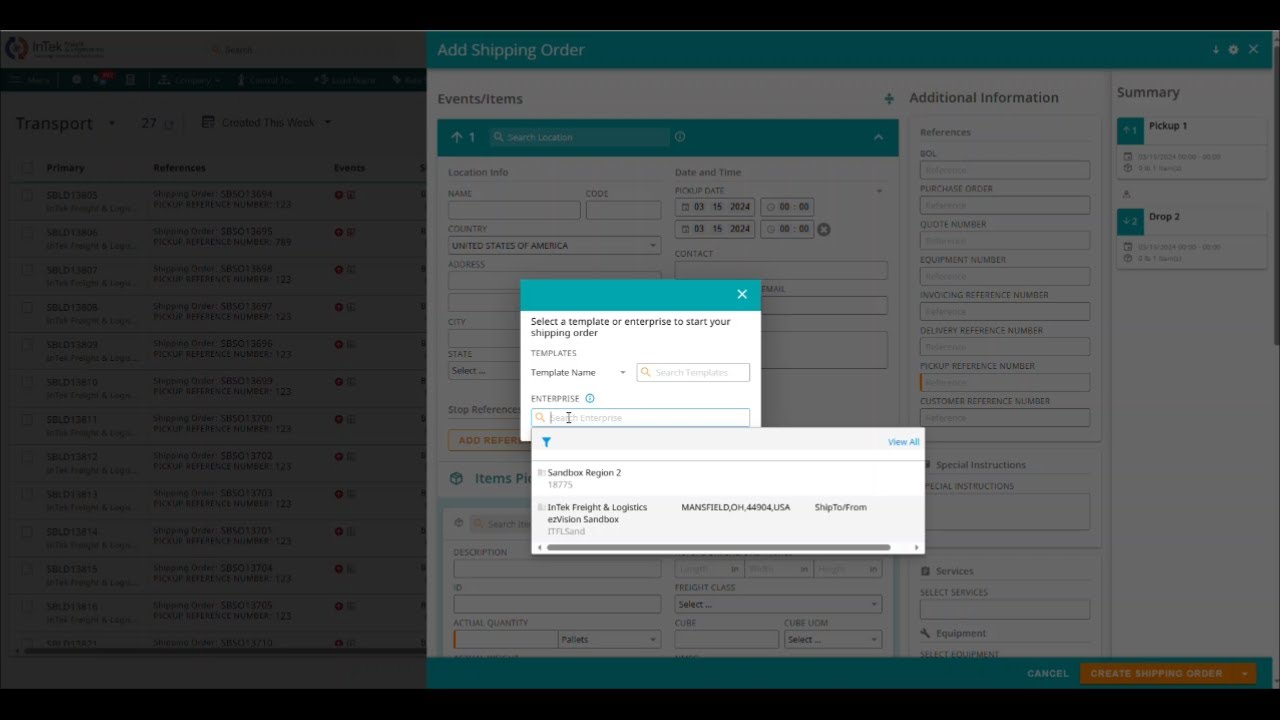
Task: Check the box for SBLD13805 row
Action: point(28,195)
